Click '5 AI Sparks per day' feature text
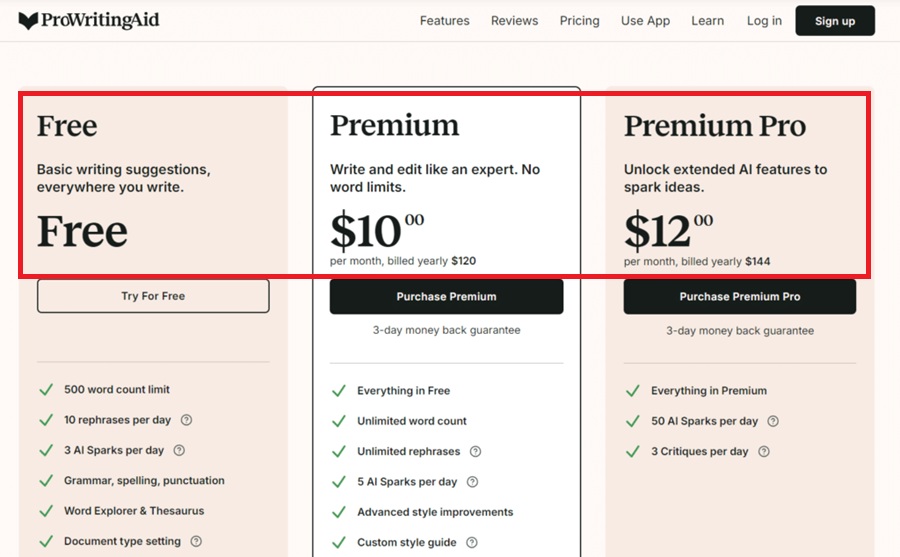900x557 pixels. [407, 482]
